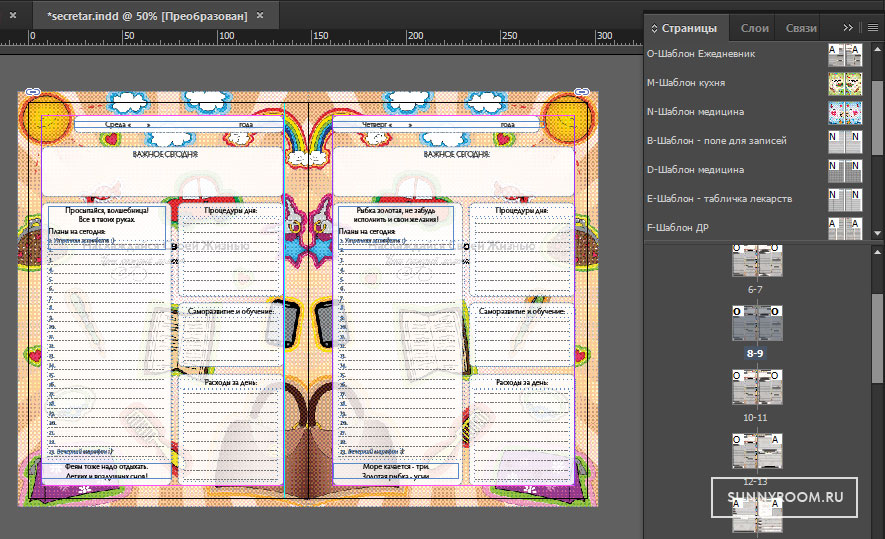This screenshot has width=885, height=539.
Task: Switch to the Слои tab
Action: pos(755,28)
